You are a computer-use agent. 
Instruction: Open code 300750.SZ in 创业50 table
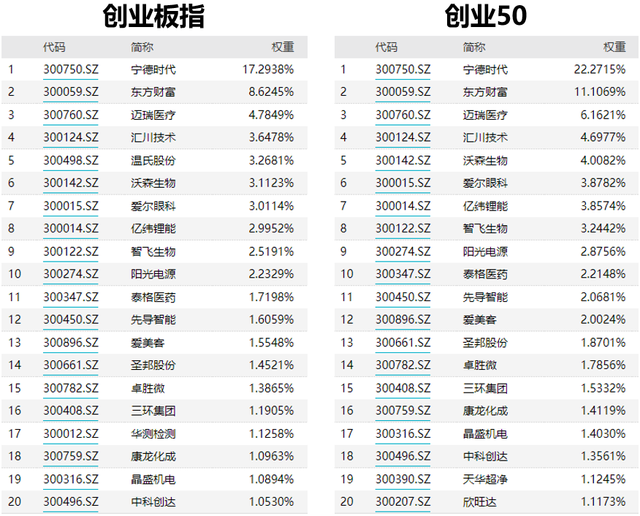click(x=403, y=69)
